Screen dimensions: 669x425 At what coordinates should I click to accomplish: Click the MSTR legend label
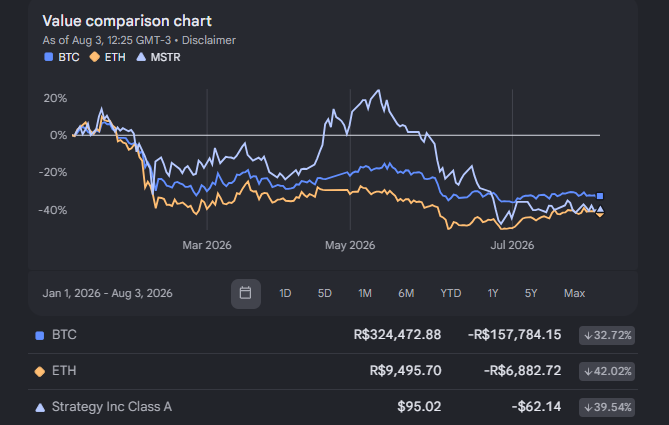click(166, 57)
